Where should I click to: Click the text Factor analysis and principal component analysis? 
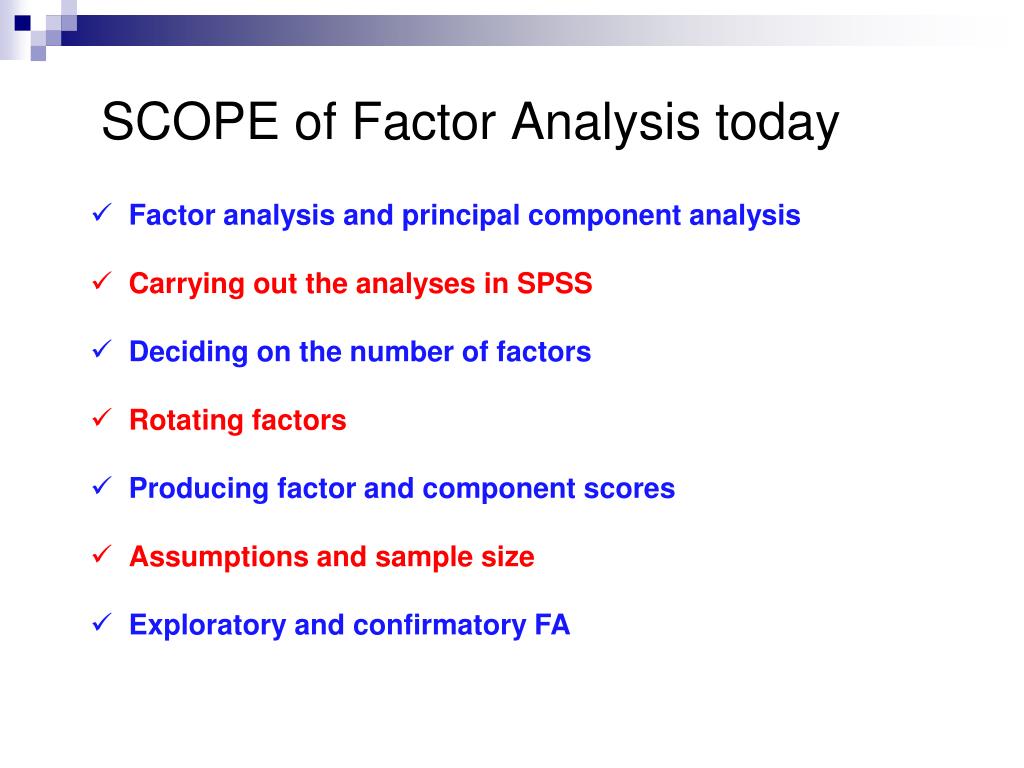point(464,216)
